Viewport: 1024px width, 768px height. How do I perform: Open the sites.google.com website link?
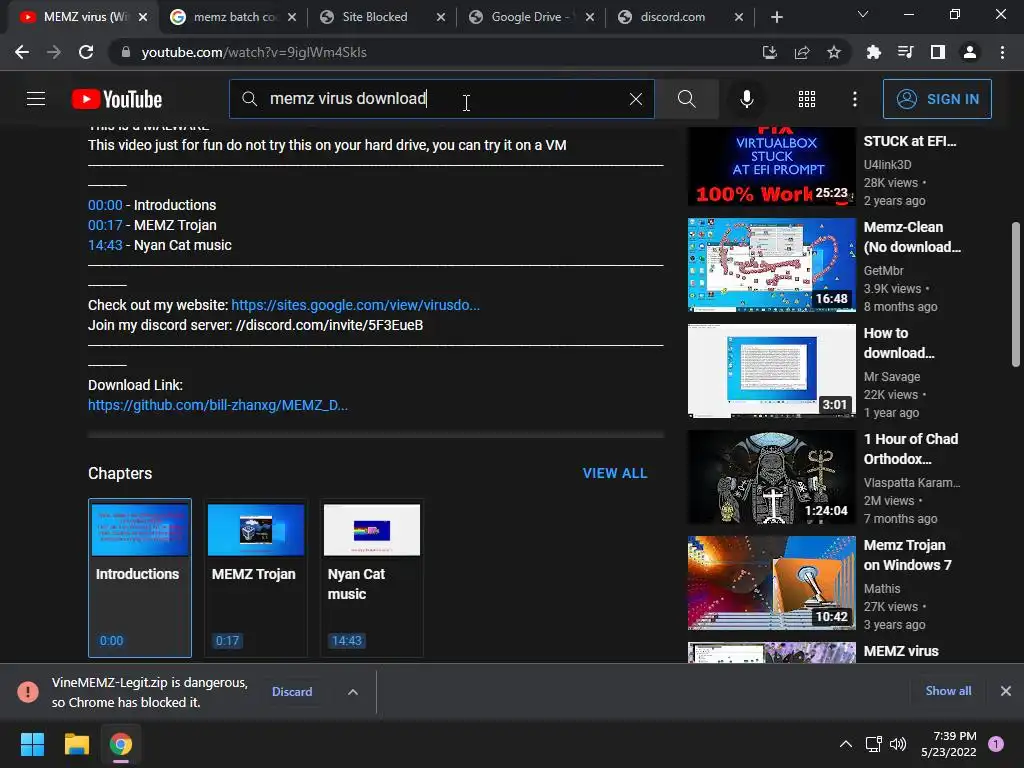tap(355, 305)
